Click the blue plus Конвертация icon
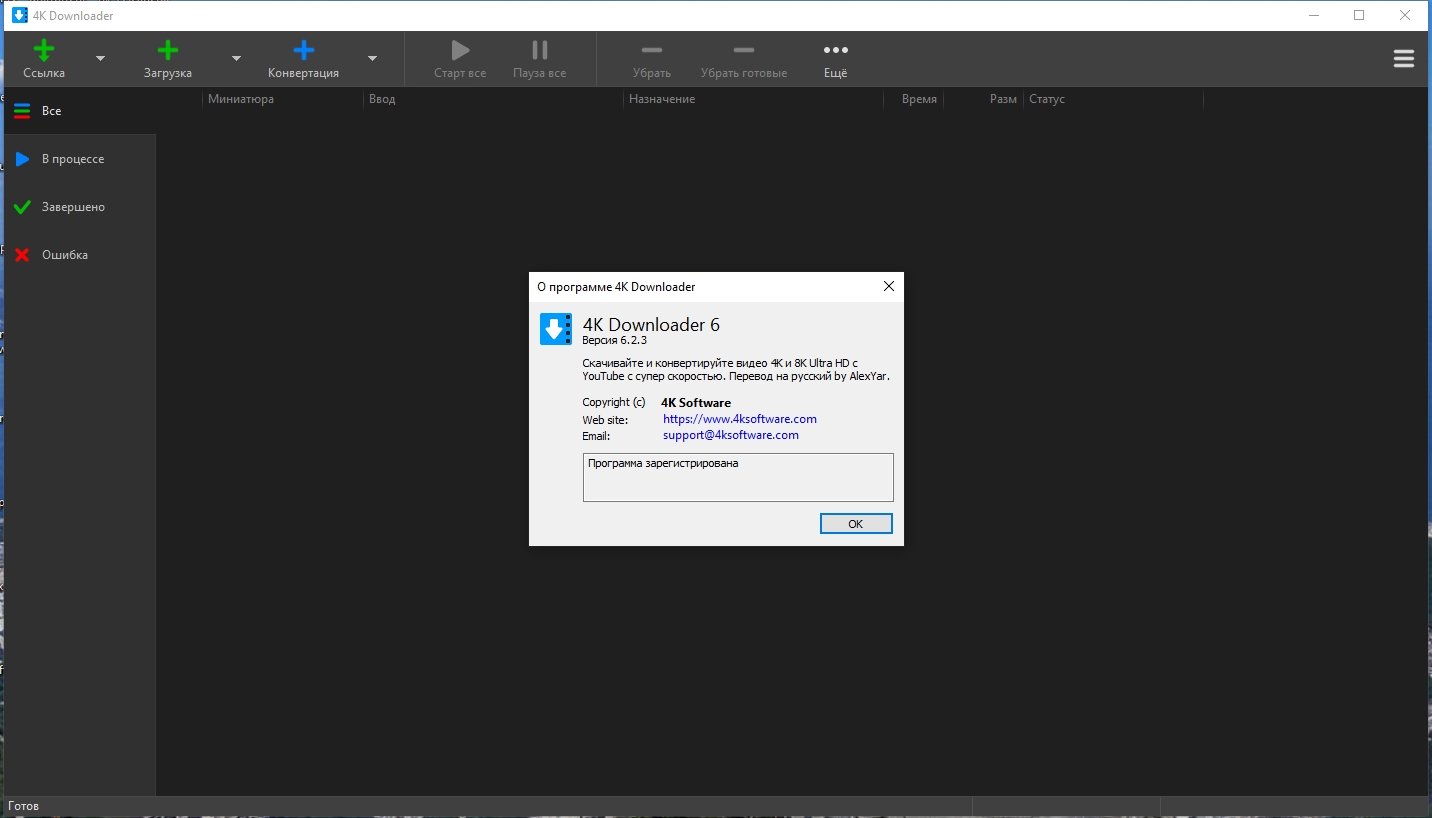Screen dimensions: 1432x818 pyautogui.click(x=304, y=50)
